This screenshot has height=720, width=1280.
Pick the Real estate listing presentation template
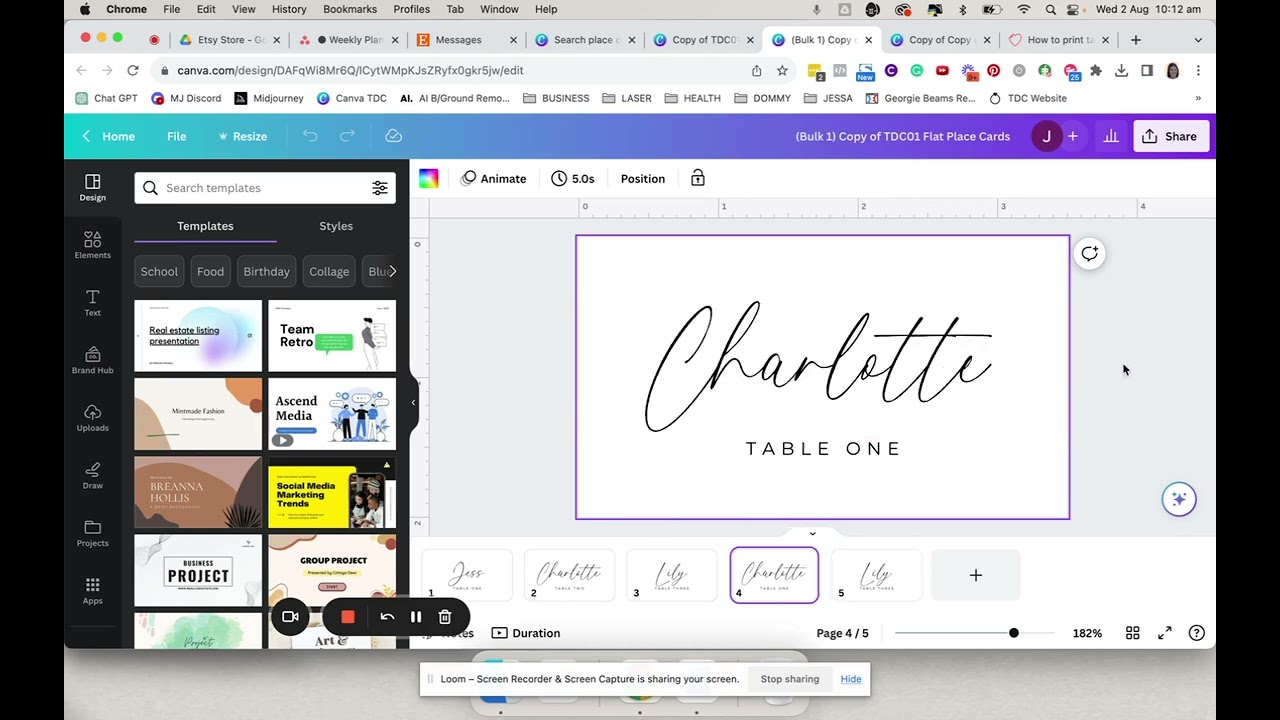[198, 336]
